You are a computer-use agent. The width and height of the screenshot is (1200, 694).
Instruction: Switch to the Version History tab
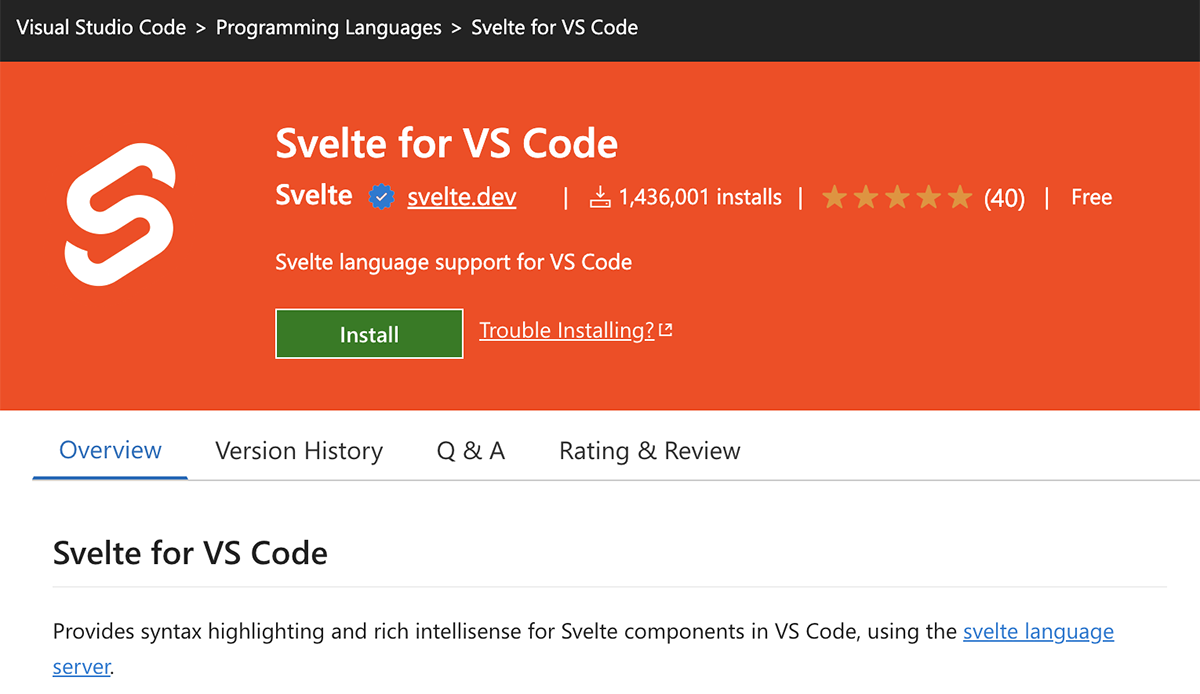click(299, 451)
